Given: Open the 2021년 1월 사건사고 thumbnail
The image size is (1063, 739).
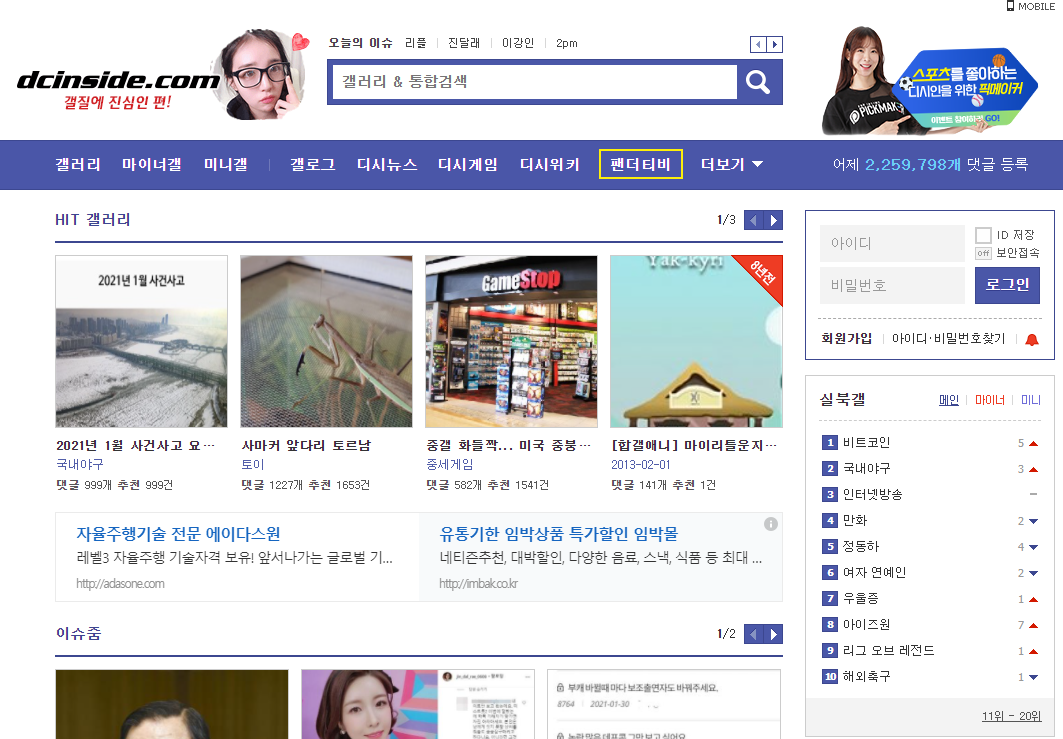Looking at the screenshot, I should [142, 341].
